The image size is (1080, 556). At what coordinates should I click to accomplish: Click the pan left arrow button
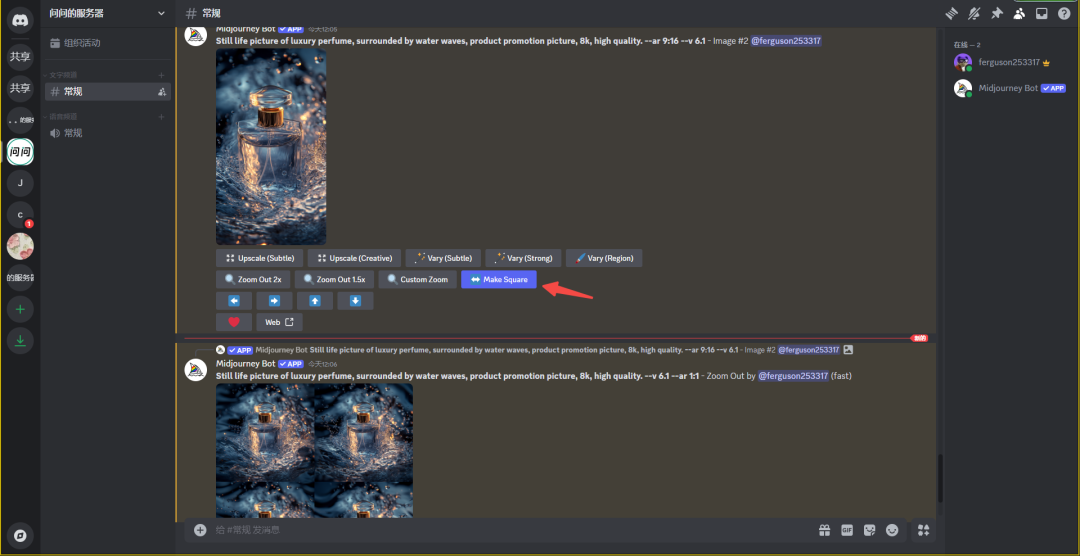click(x=233, y=301)
